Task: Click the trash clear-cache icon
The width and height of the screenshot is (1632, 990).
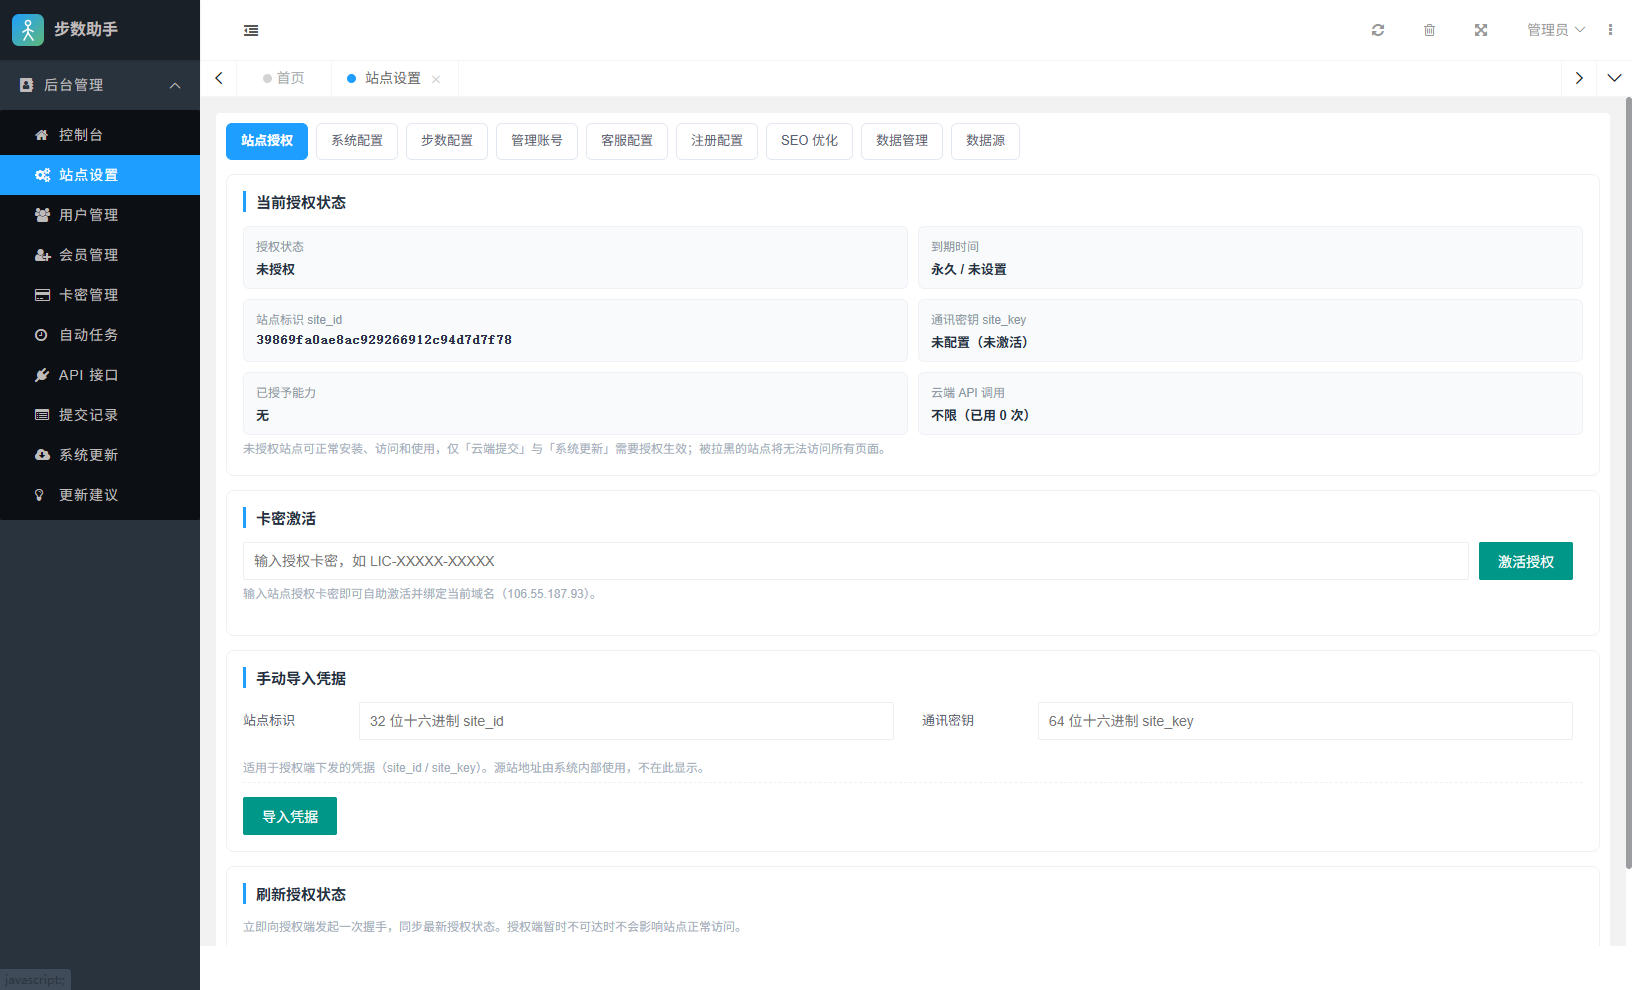Action: 1429,30
